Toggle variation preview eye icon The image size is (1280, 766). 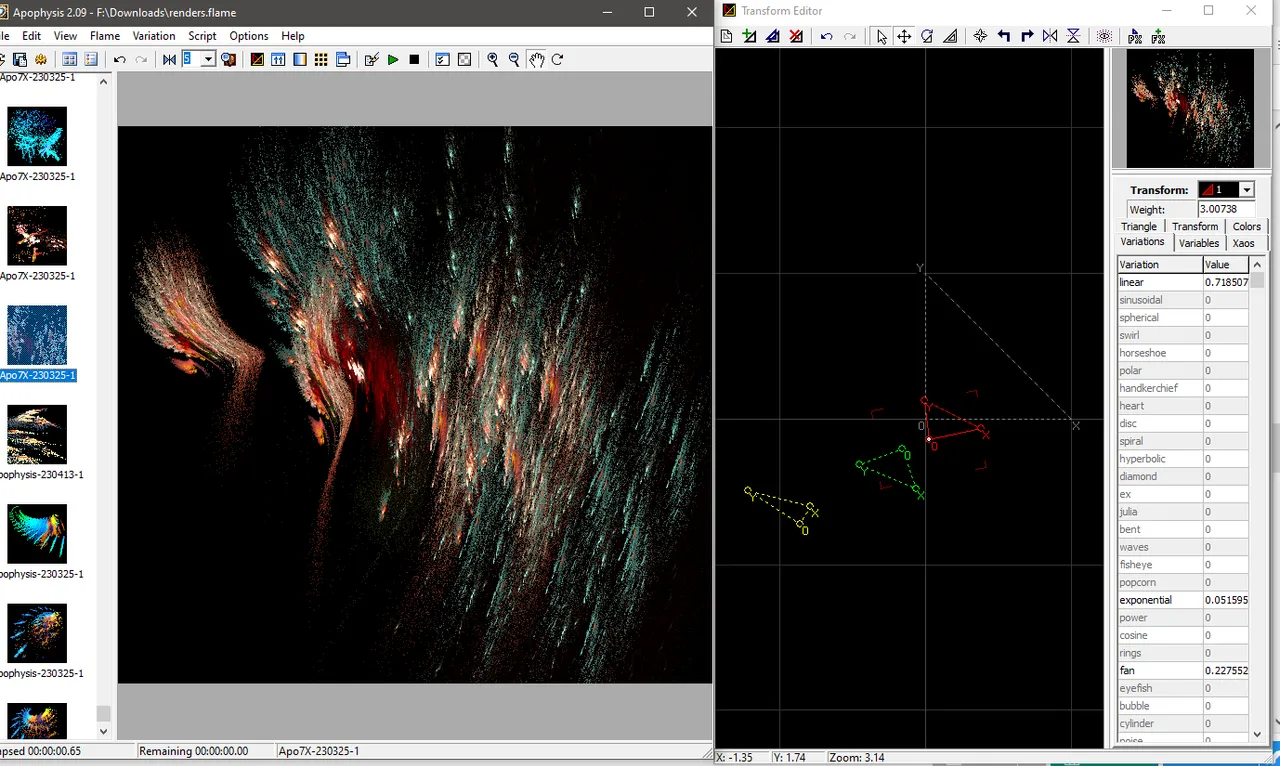[1104, 37]
